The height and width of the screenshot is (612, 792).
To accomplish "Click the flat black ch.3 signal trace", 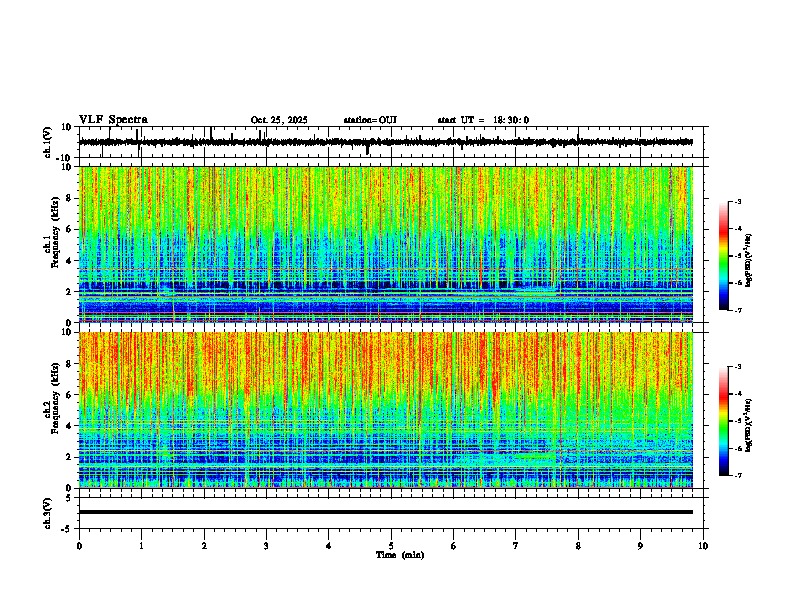I will point(386,512).
